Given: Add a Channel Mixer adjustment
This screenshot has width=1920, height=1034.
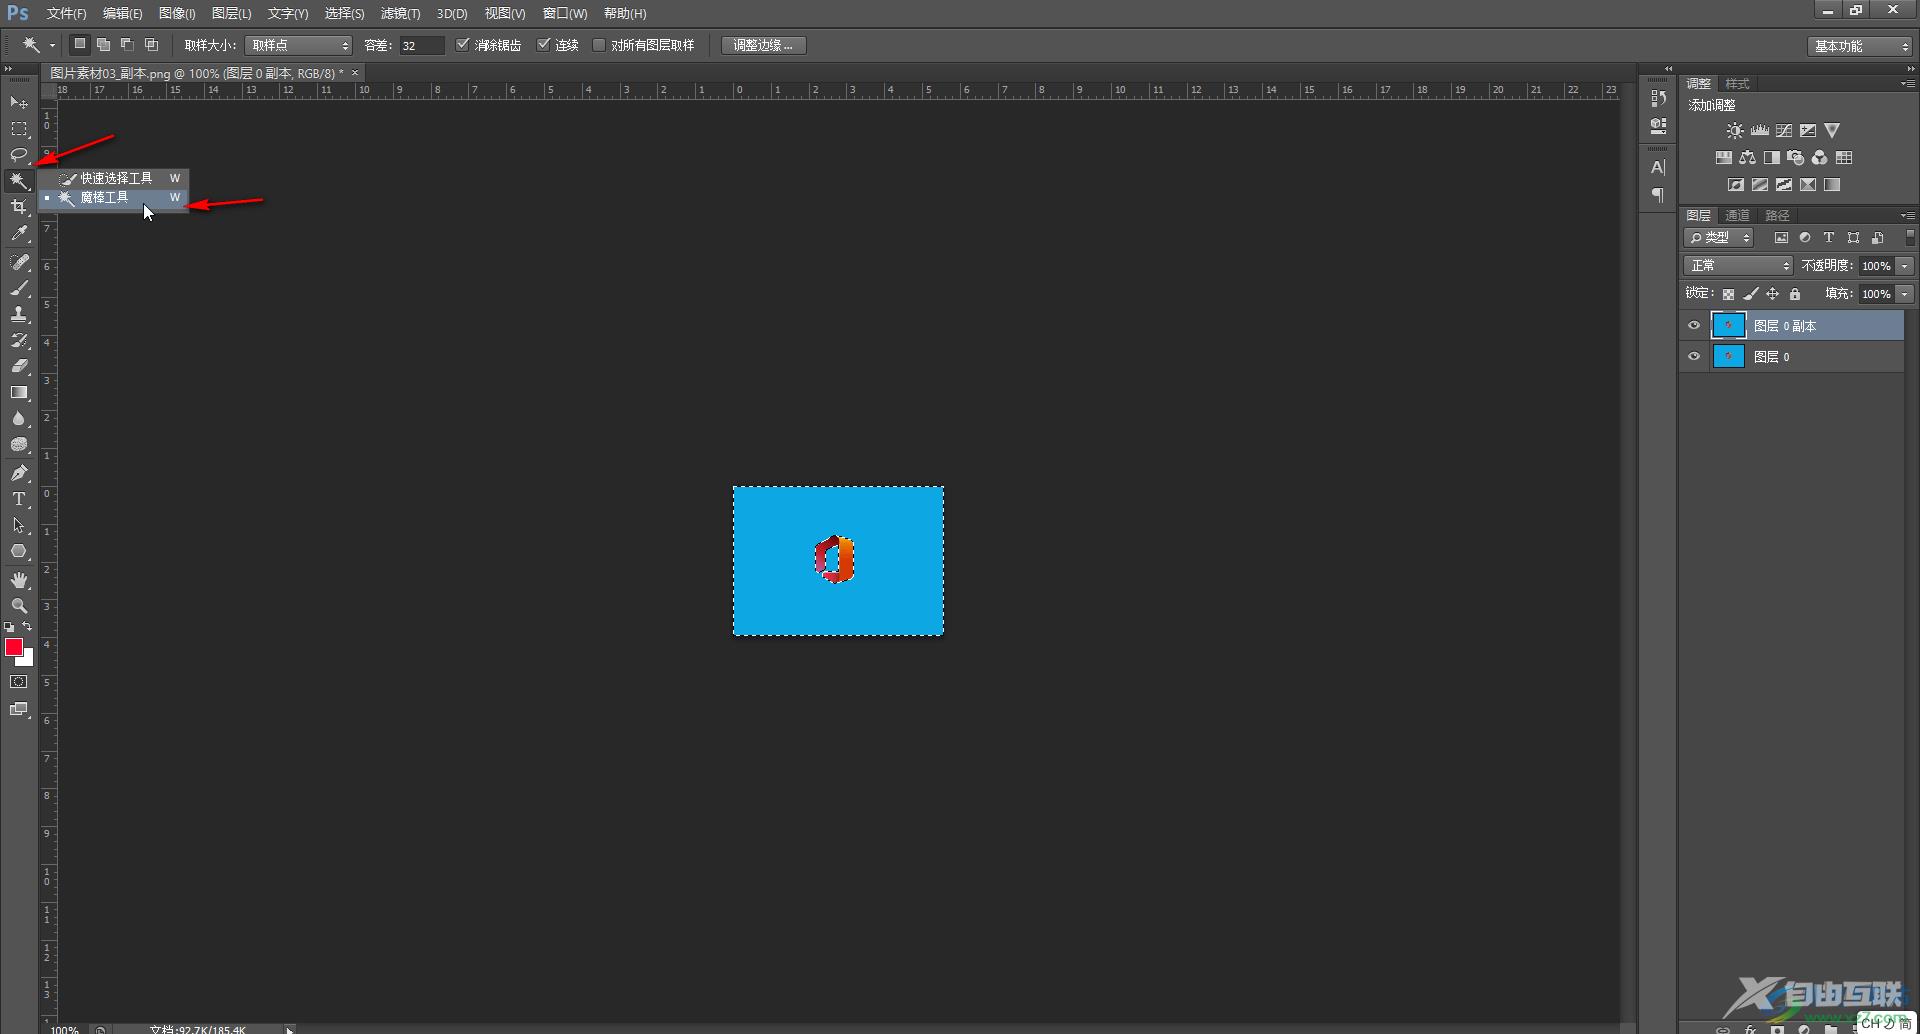Looking at the screenshot, I should (x=1820, y=158).
